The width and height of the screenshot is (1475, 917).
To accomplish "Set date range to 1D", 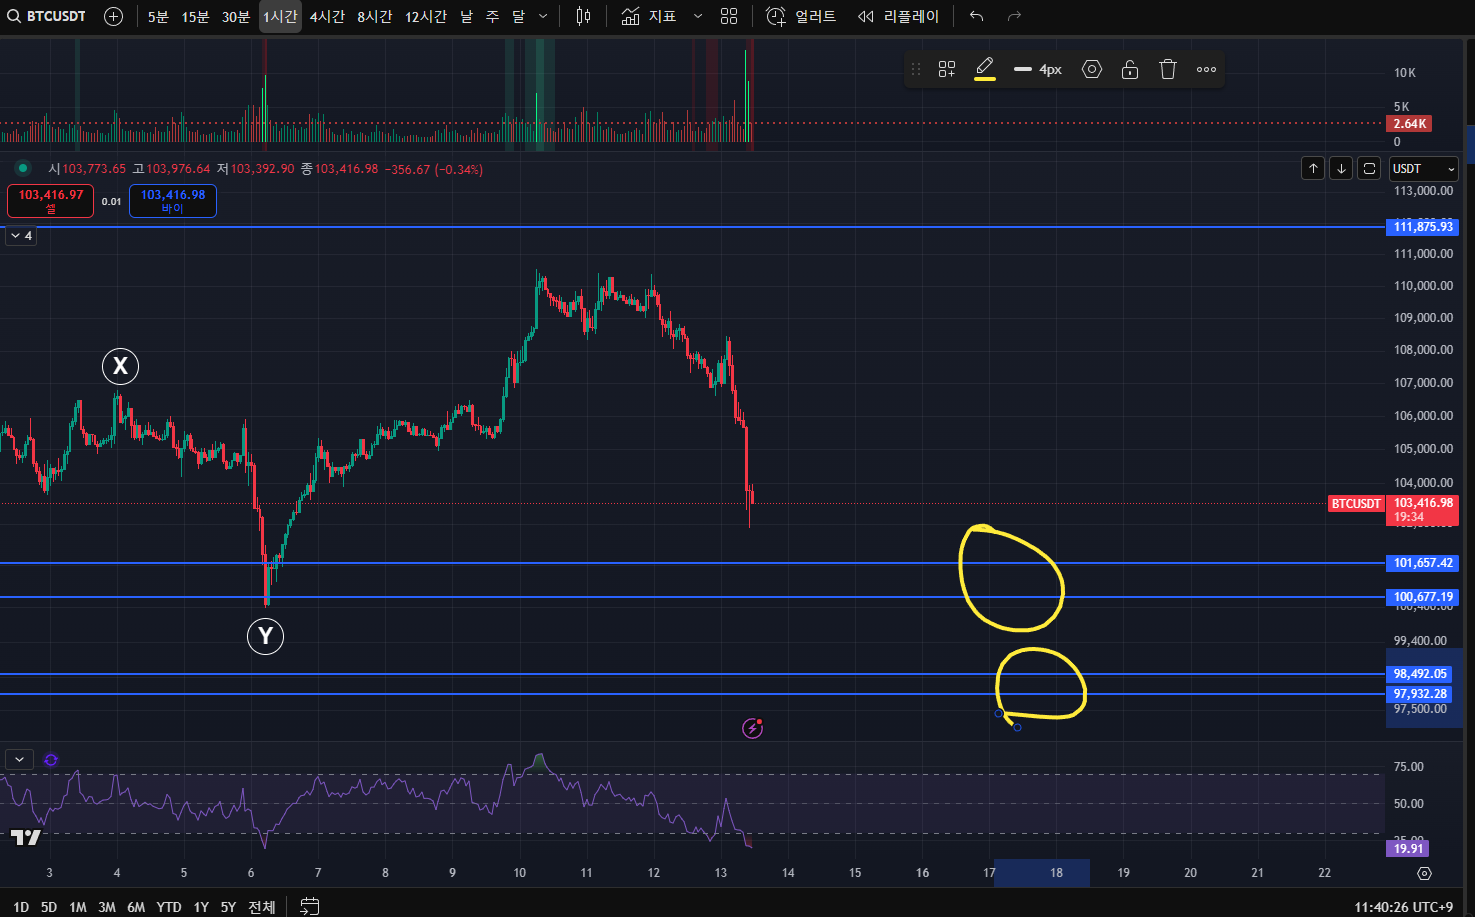I will (x=21, y=907).
